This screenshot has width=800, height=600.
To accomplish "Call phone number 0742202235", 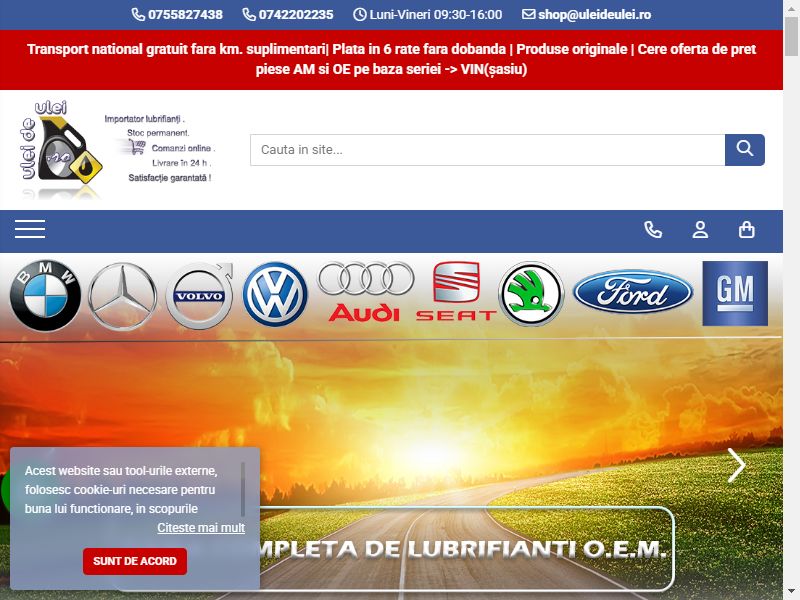I will pyautogui.click(x=288, y=15).
